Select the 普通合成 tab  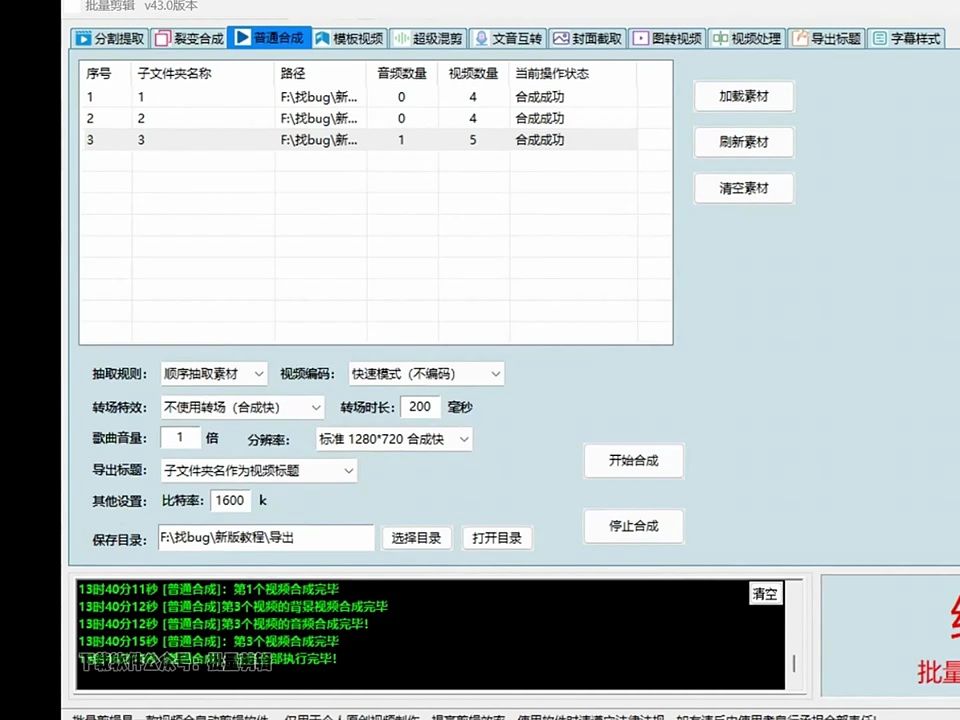click(269, 38)
